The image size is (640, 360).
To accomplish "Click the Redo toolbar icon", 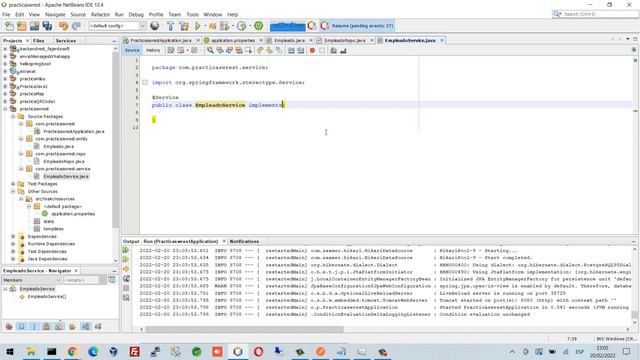I will (76, 26).
